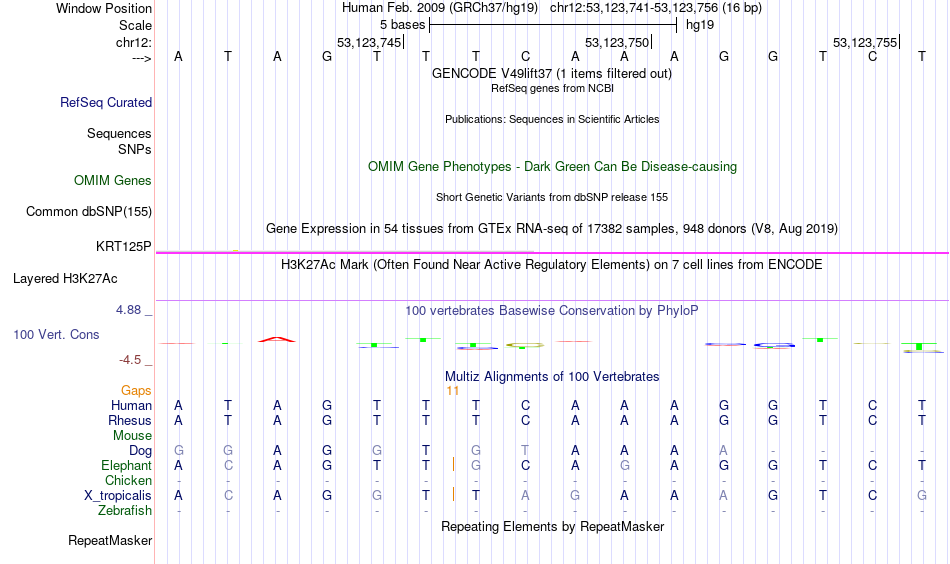This screenshot has height=564, width=950.
Task: Click the Sequences track label
Action: pyautogui.click(x=119, y=133)
